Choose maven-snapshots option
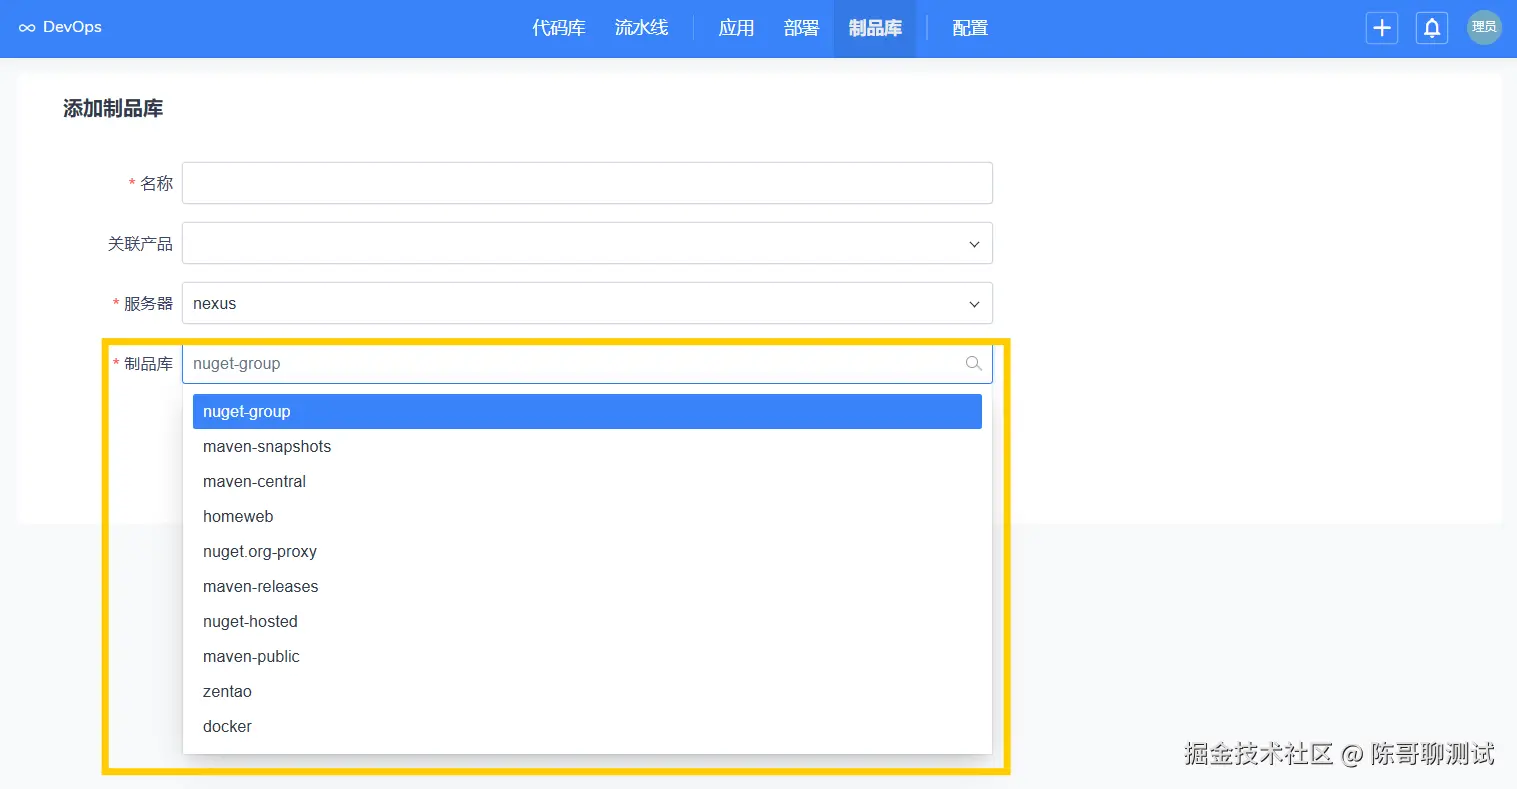The image size is (1517, 790). coord(587,447)
